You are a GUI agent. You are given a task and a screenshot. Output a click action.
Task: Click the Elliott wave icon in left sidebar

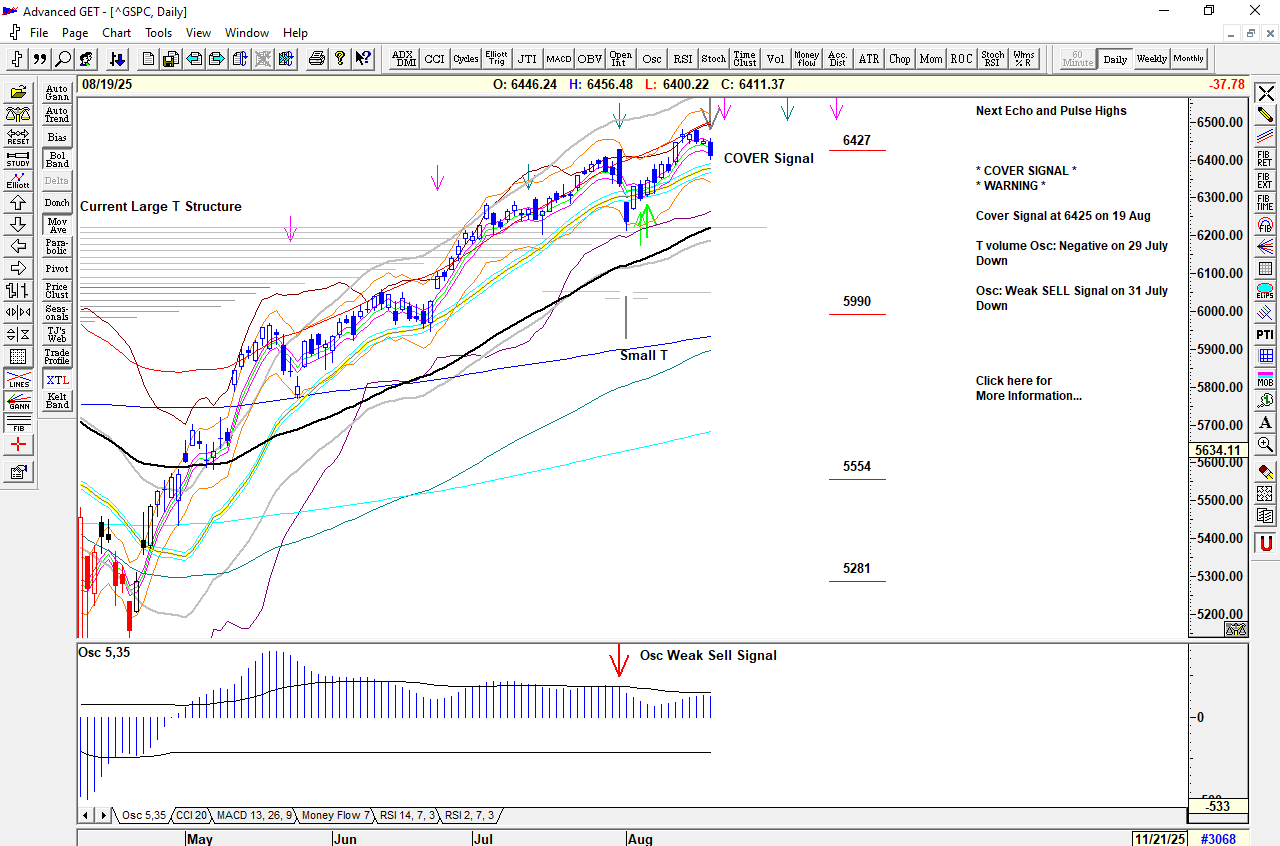click(x=18, y=181)
